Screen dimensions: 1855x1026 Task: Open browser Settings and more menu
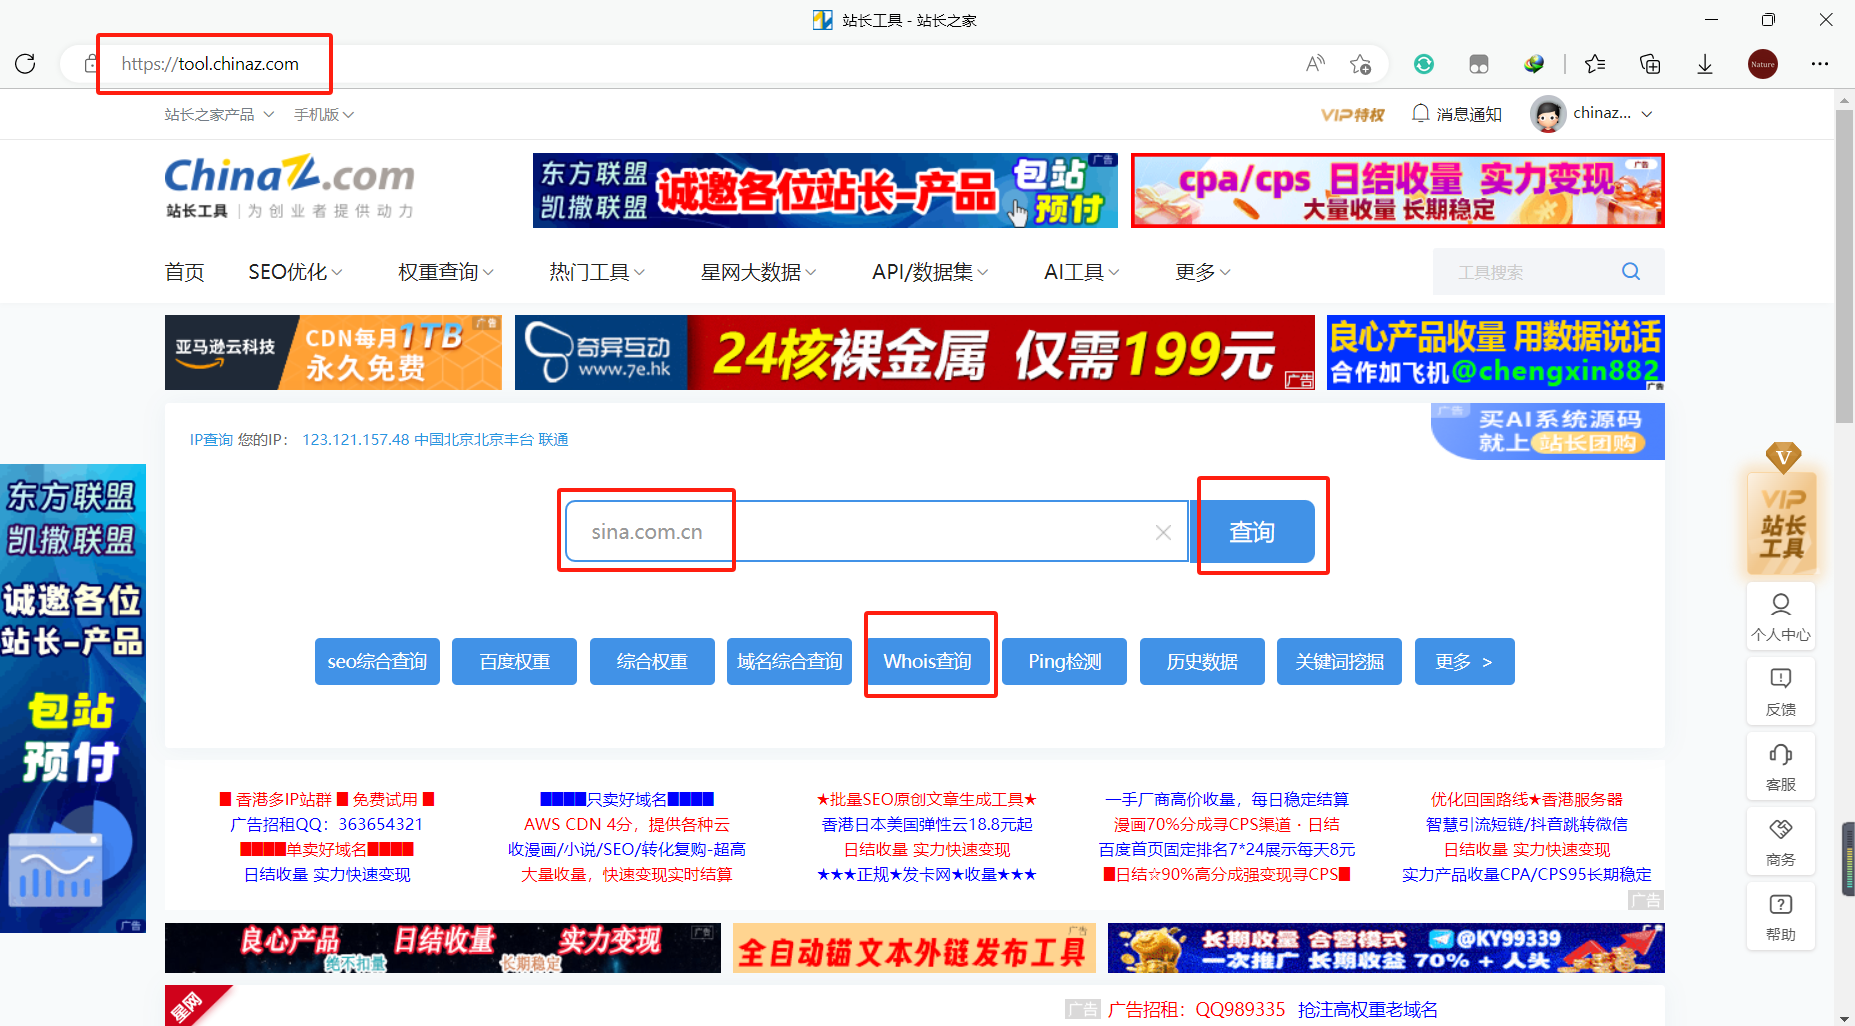pos(1820,64)
